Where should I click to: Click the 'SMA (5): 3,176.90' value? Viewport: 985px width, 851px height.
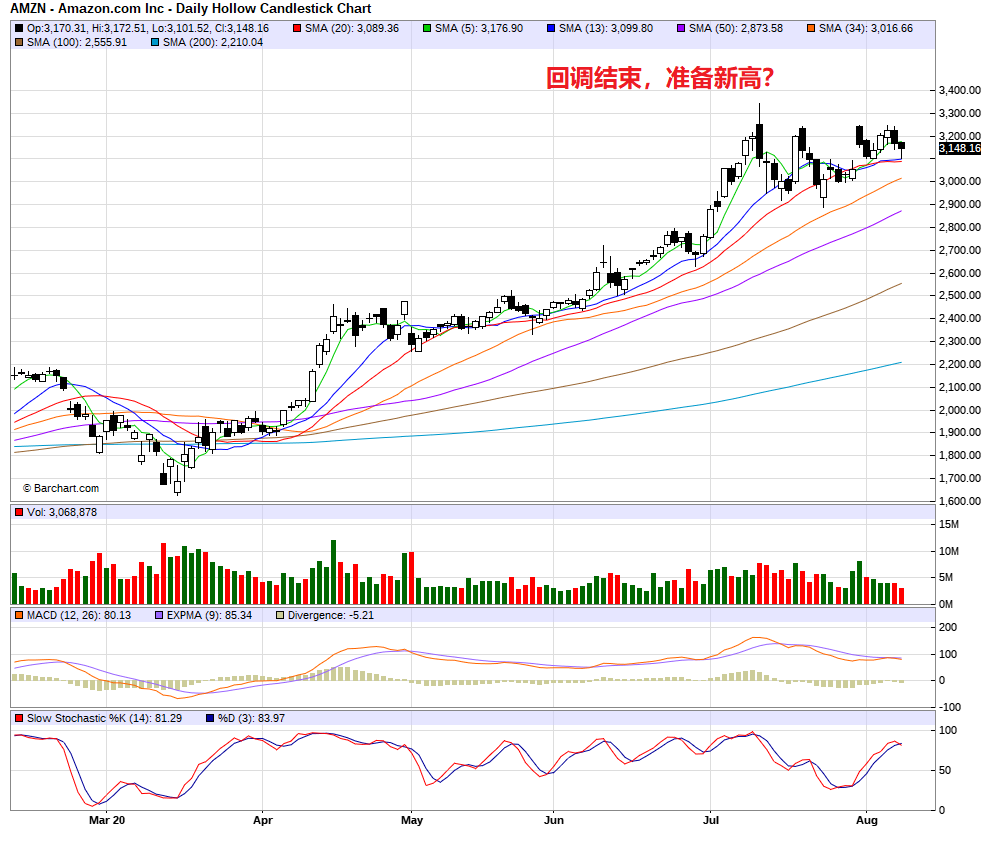(479, 28)
